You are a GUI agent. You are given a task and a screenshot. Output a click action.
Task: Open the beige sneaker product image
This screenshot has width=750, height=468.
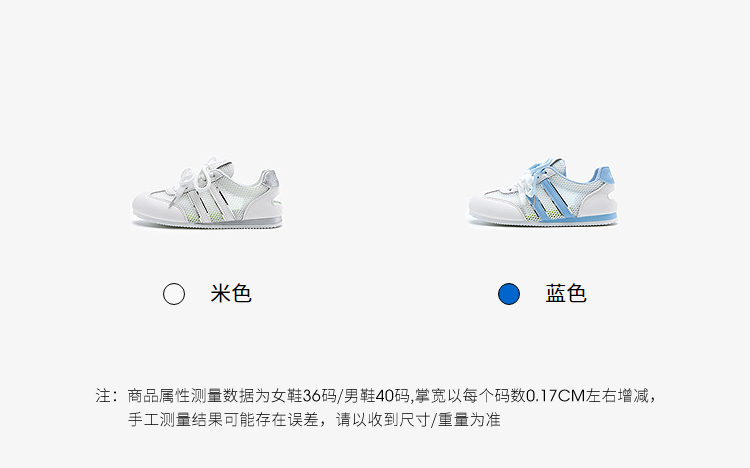click(x=207, y=192)
